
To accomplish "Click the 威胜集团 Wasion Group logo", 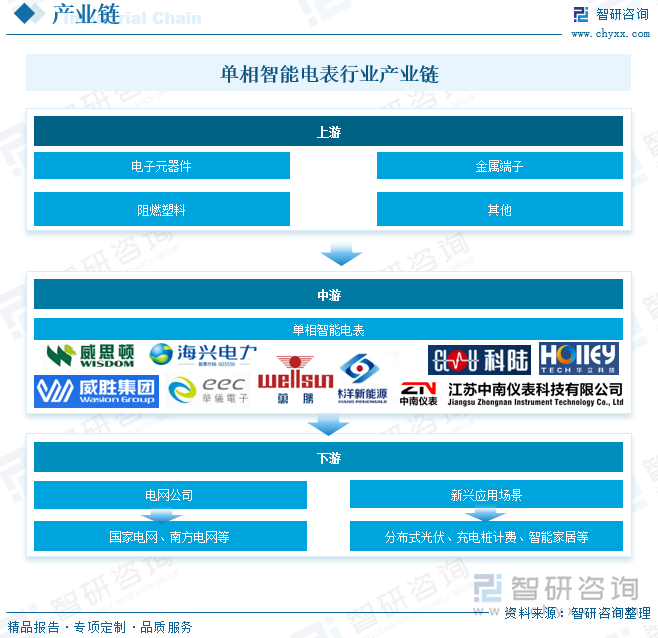I will (97, 391).
